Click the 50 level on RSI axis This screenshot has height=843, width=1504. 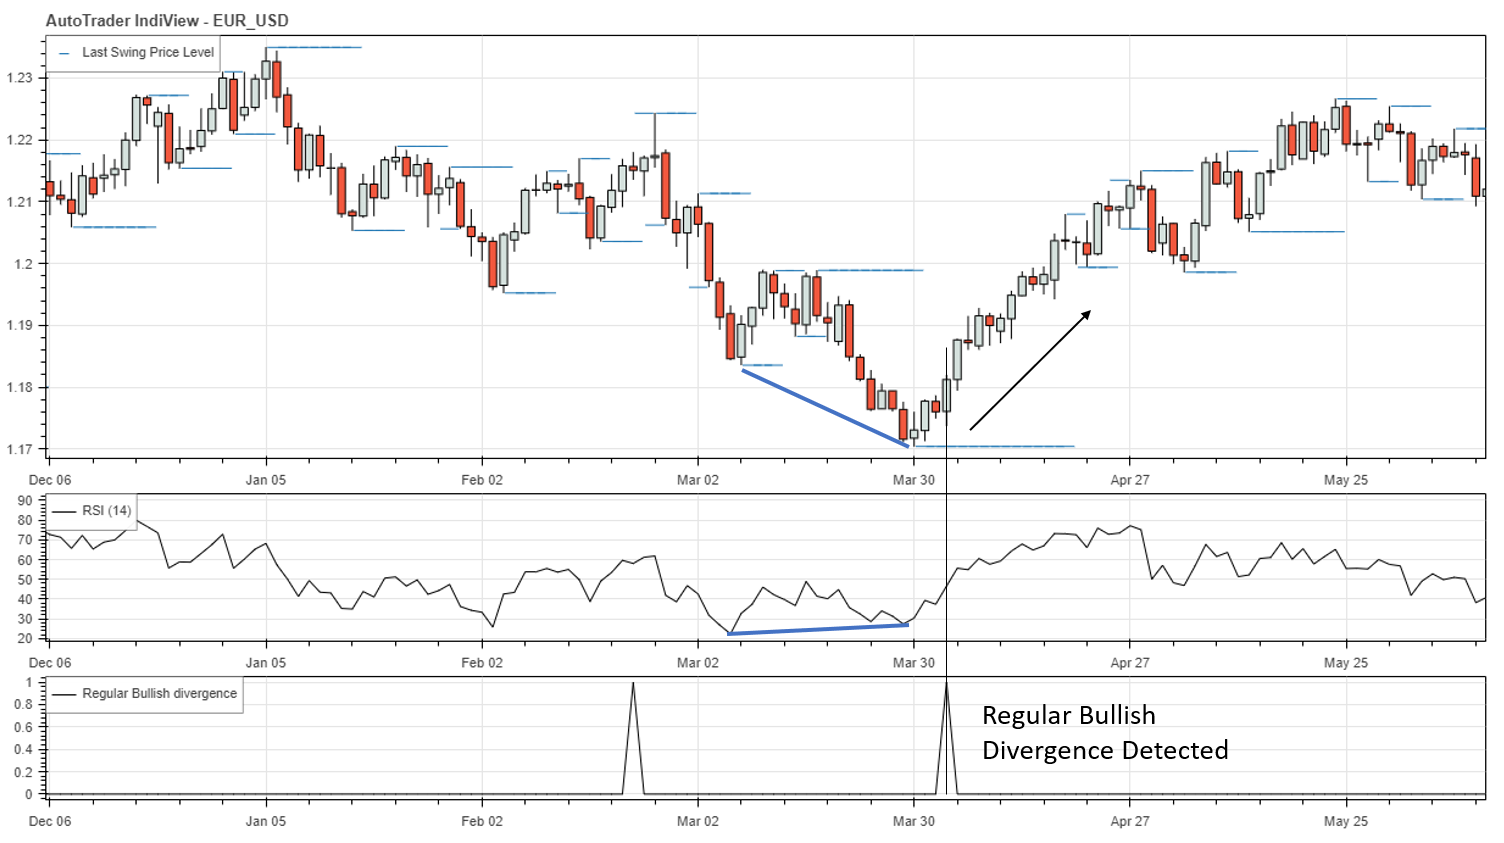25,580
